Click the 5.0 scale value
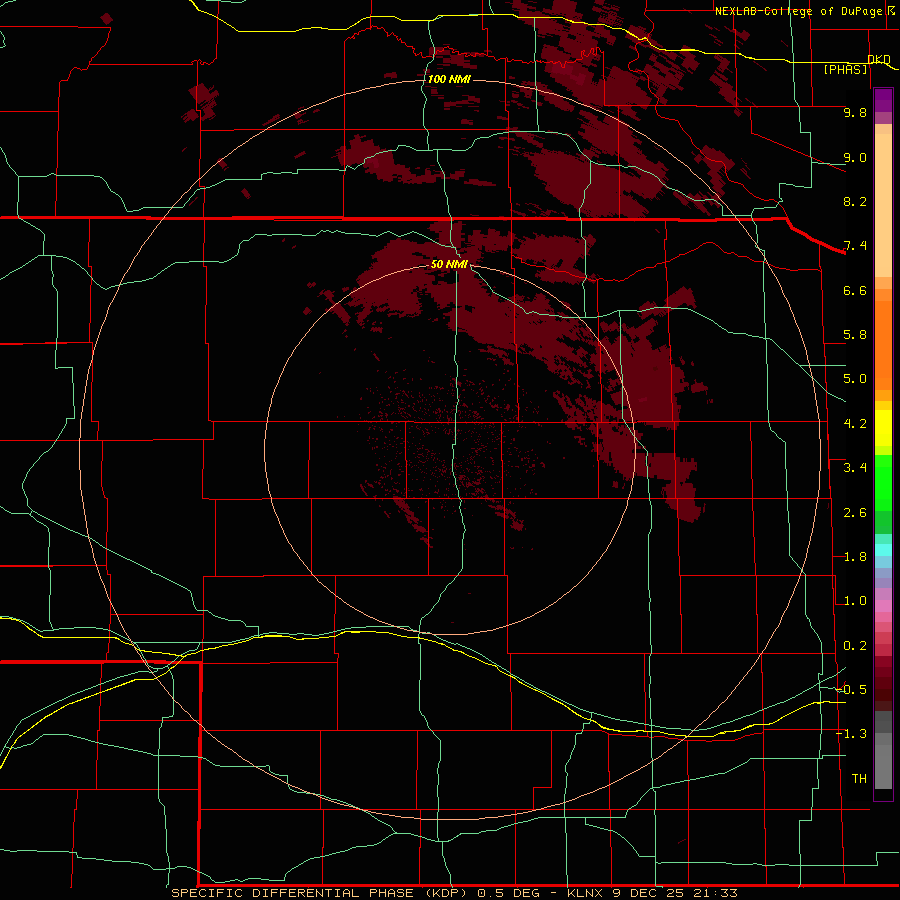900x900 pixels. pos(855,379)
